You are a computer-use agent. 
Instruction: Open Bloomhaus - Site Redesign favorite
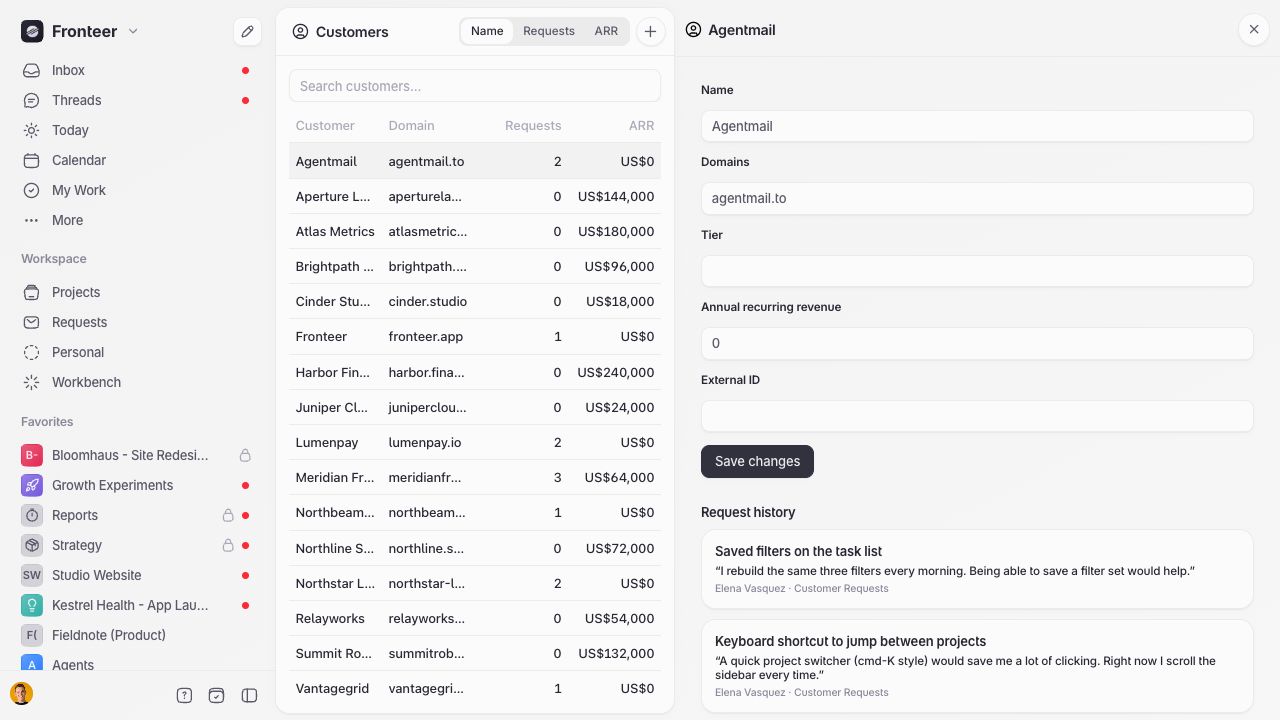137,455
